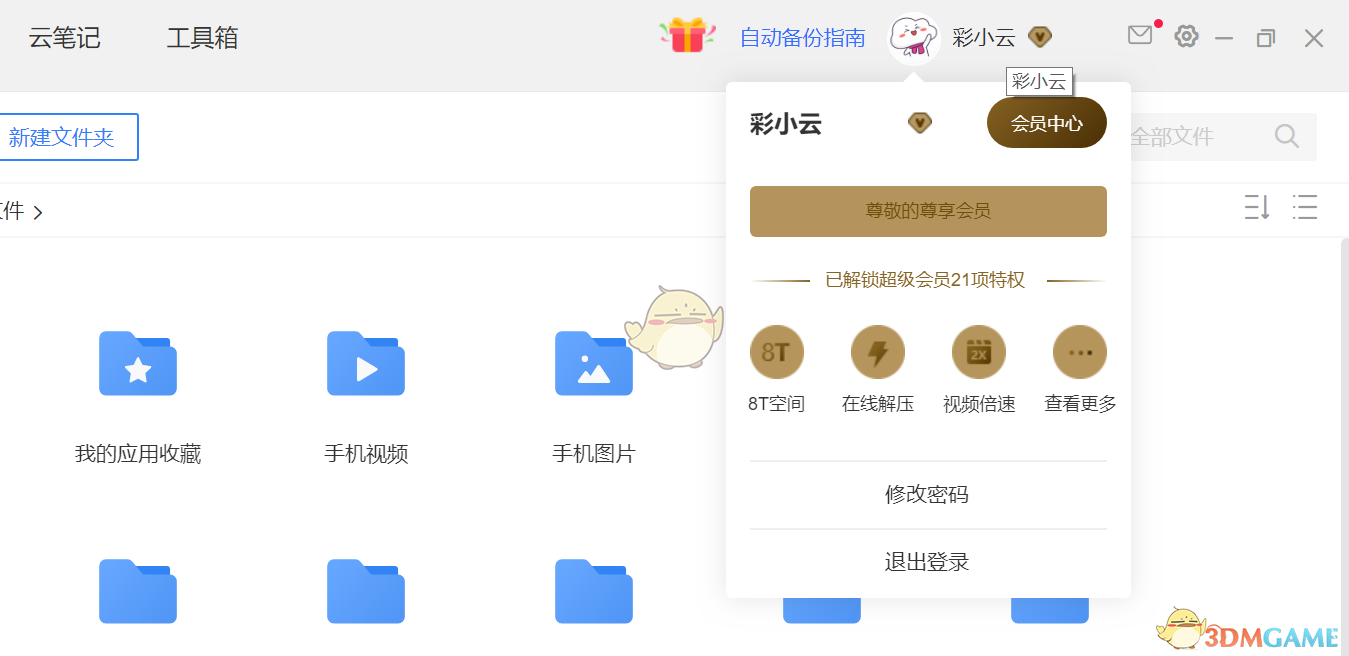Click the 已解锁超级会员21项特权 text

pyautogui.click(x=926, y=280)
